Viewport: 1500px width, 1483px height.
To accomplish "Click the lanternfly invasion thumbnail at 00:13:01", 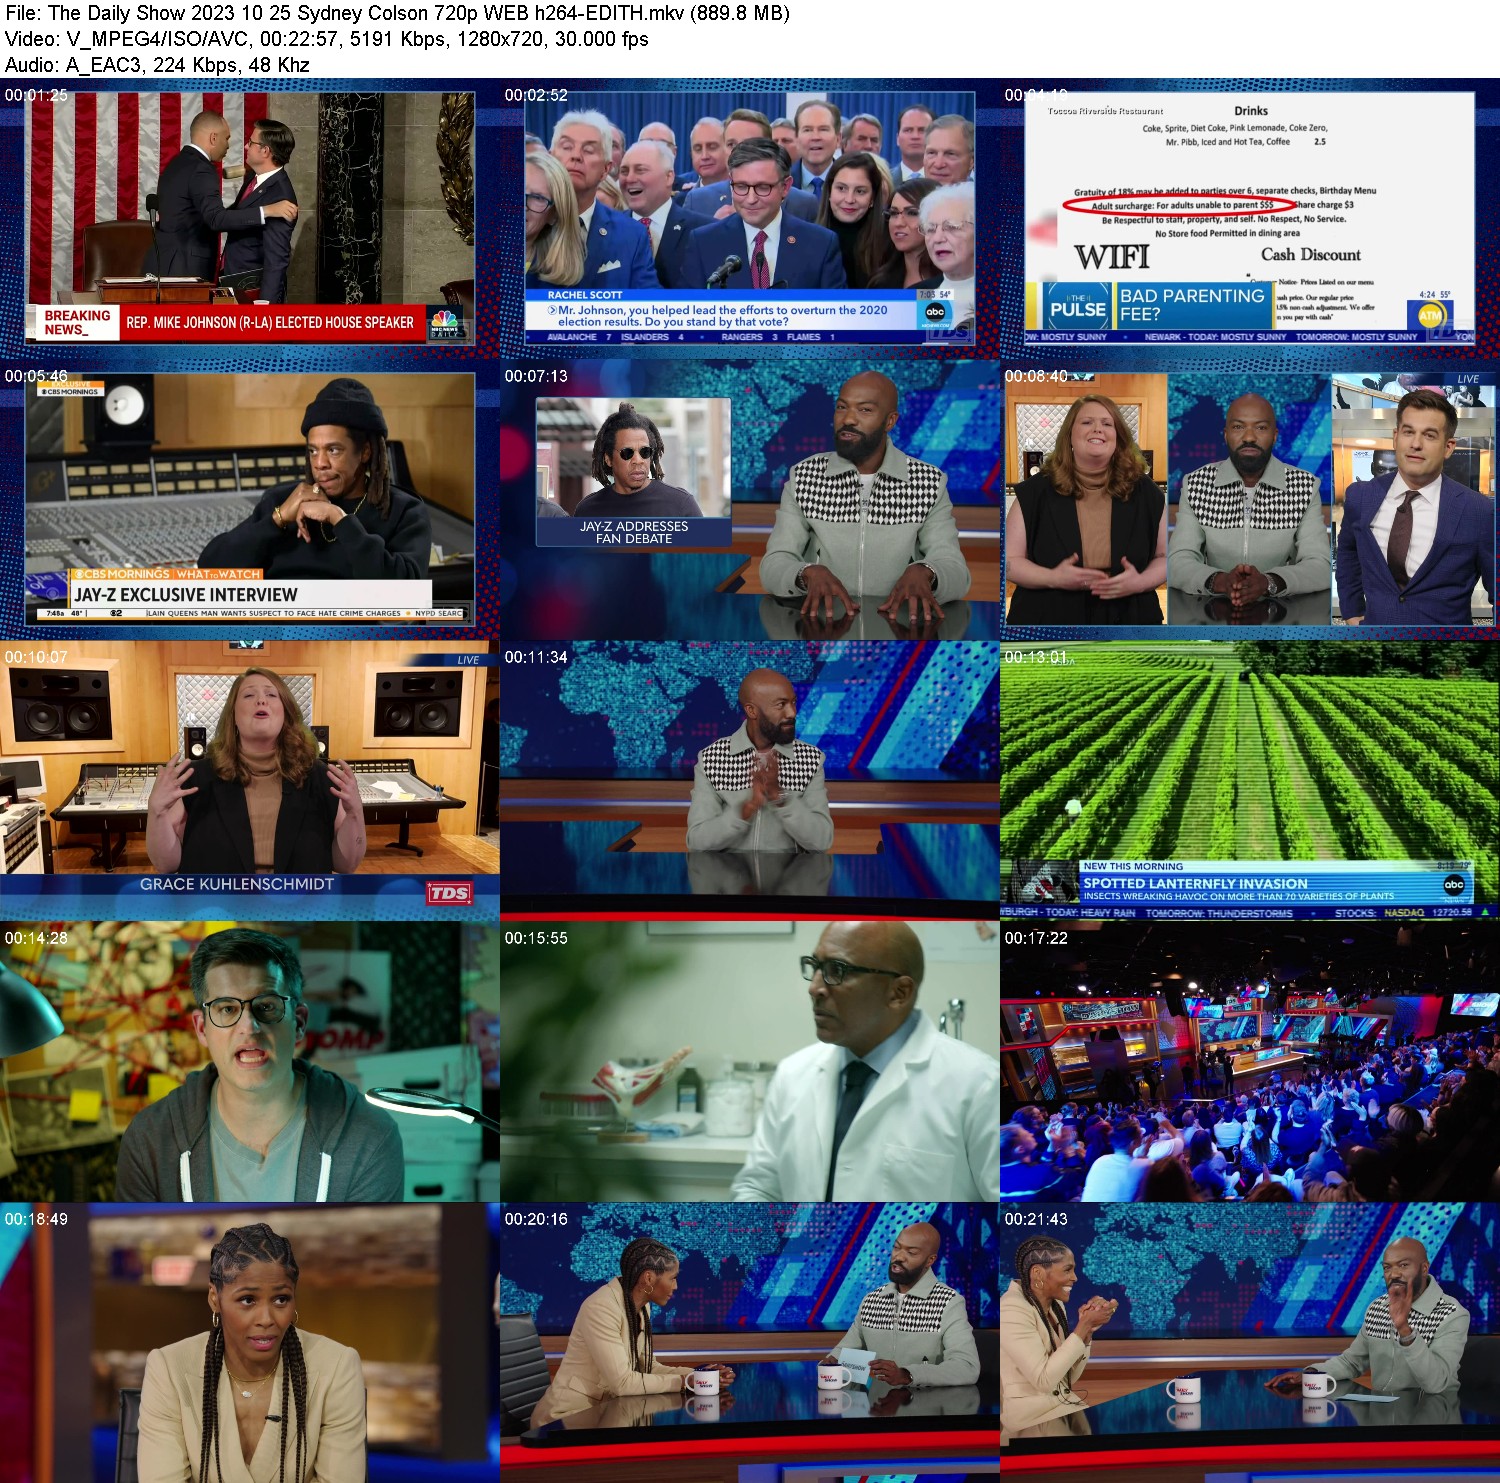I will click(1250, 781).
